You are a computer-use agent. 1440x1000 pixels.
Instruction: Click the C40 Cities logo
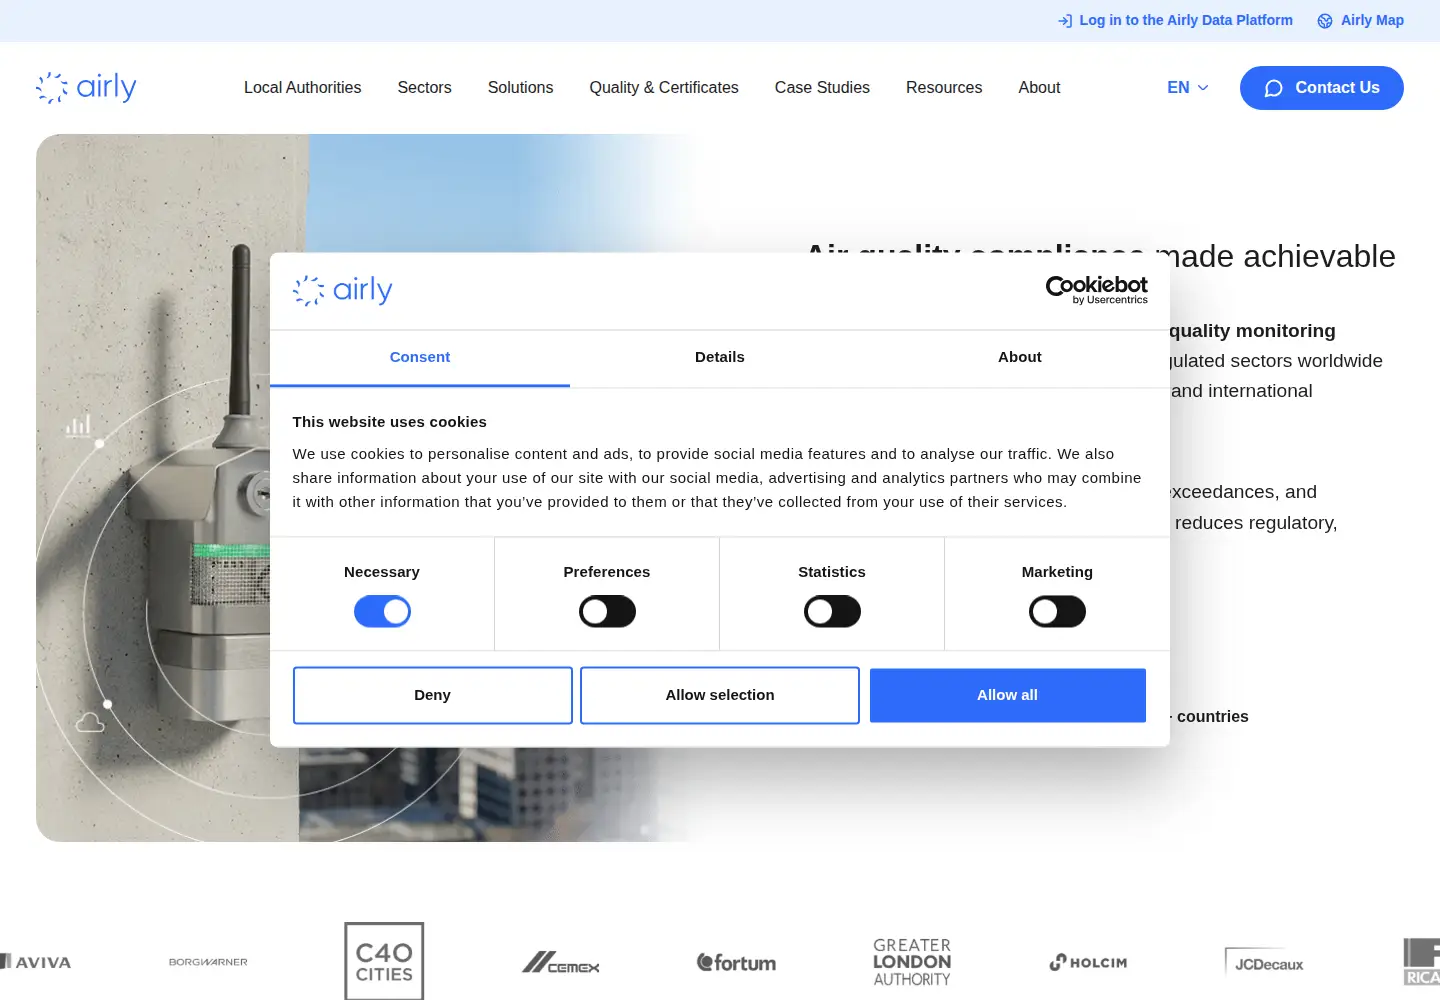(x=384, y=961)
